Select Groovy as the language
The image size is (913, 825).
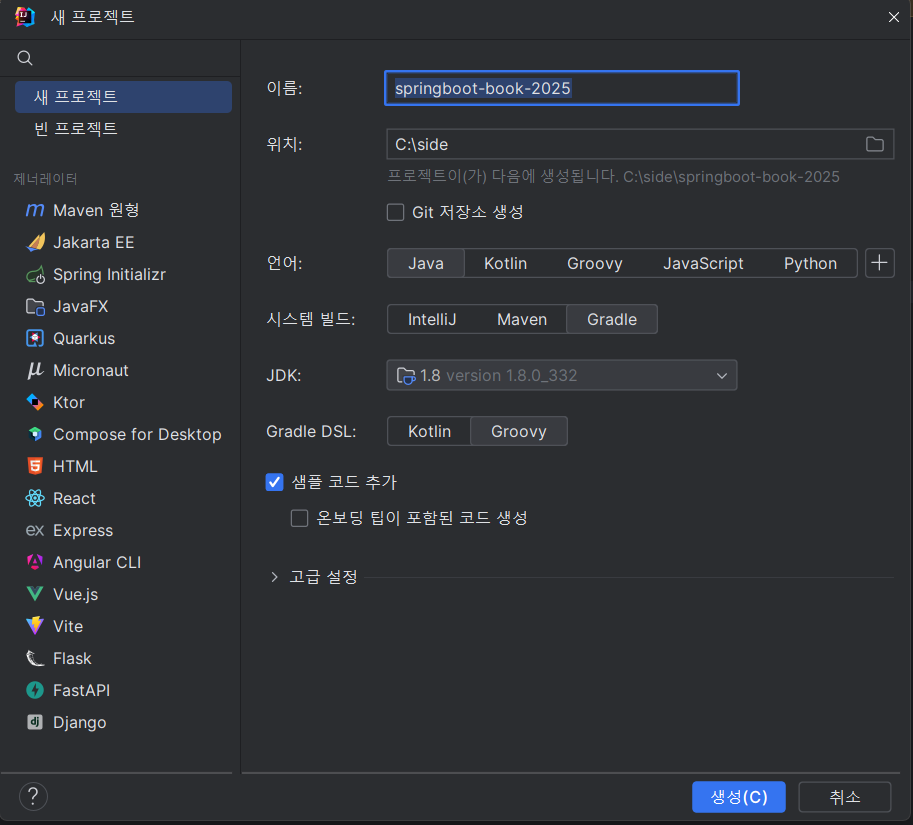[594, 263]
